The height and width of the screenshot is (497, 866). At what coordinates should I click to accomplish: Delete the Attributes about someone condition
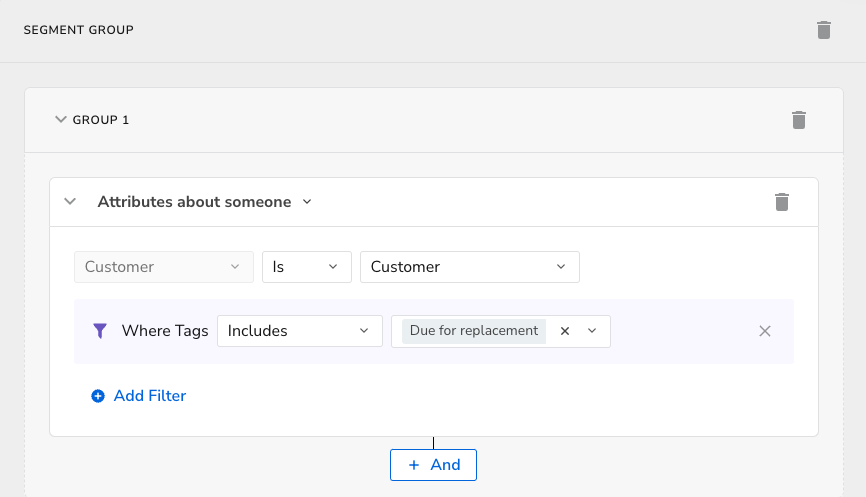pyautogui.click(x=782, y=202)
